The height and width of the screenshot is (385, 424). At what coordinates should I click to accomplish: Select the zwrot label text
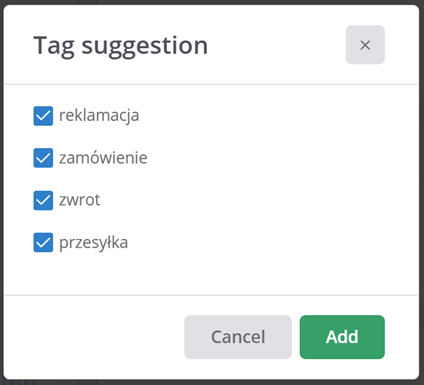tap(79, 200)
